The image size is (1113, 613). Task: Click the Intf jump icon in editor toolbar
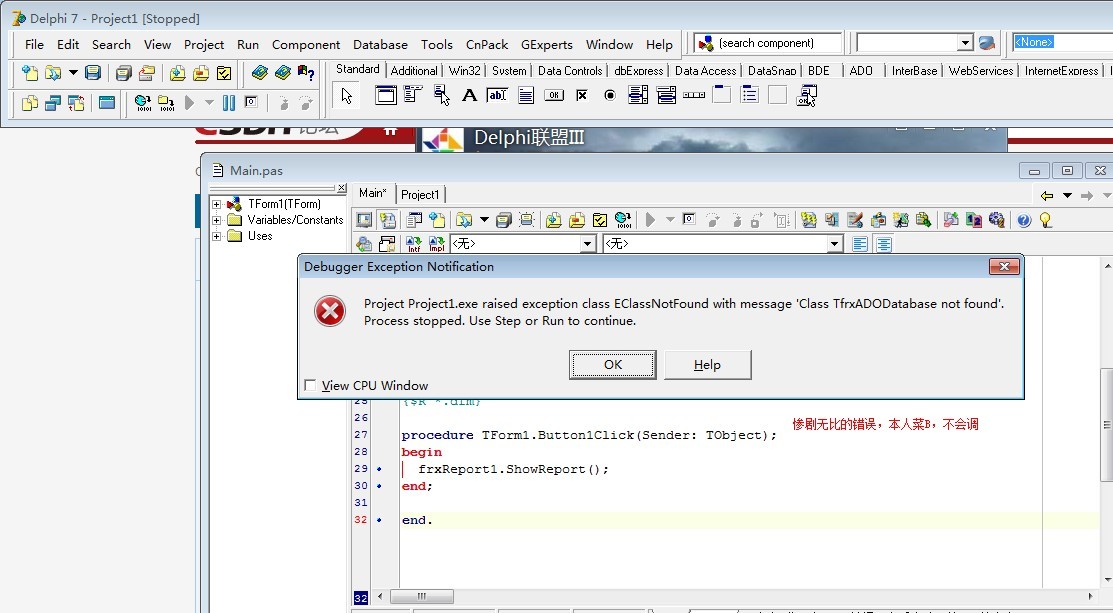pyautogui.click(x=414, y=244)
